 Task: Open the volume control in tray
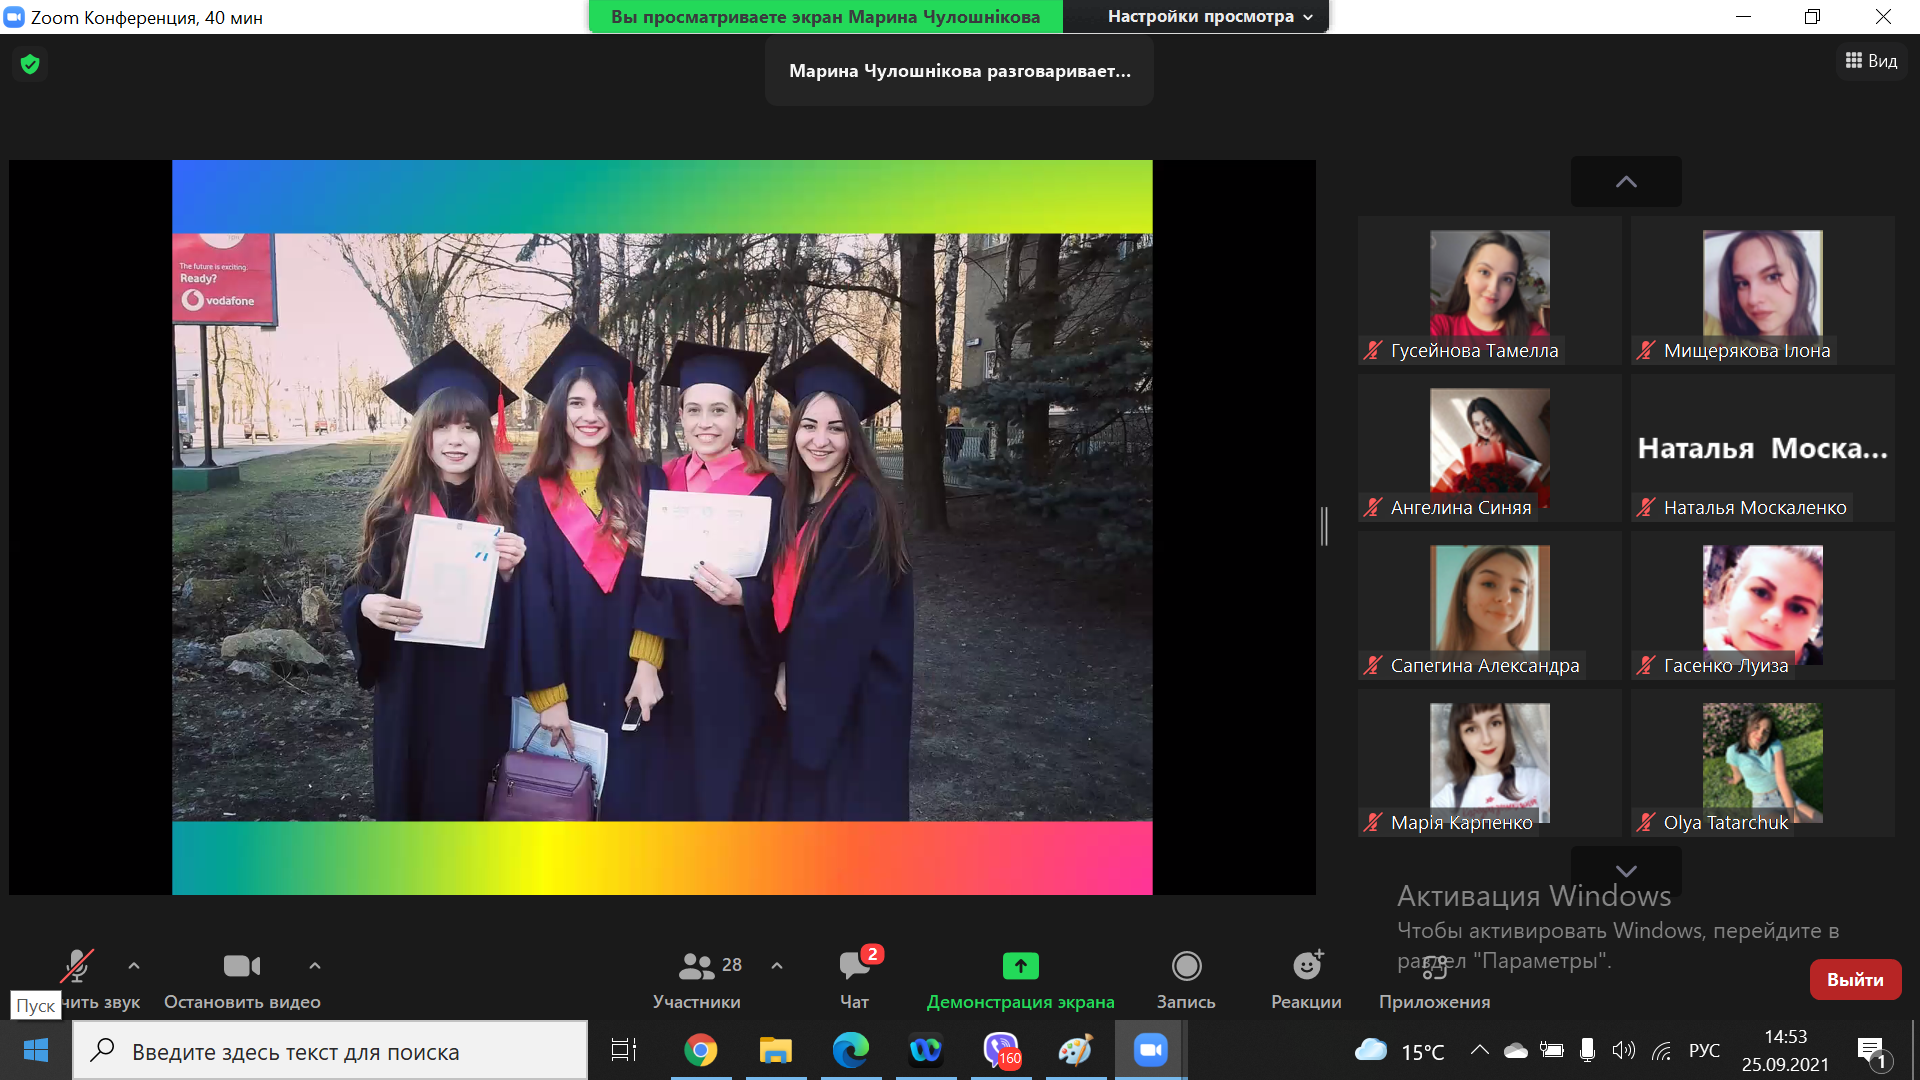pyautogui.click(x=1624, y=1050)
